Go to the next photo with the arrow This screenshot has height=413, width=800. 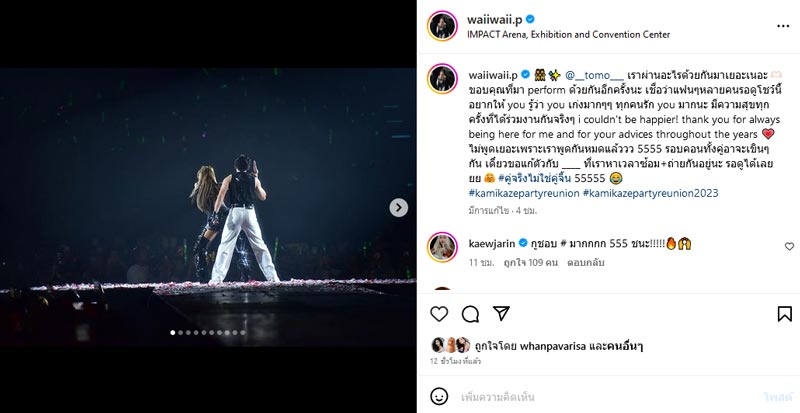click(x=399, y=207)
